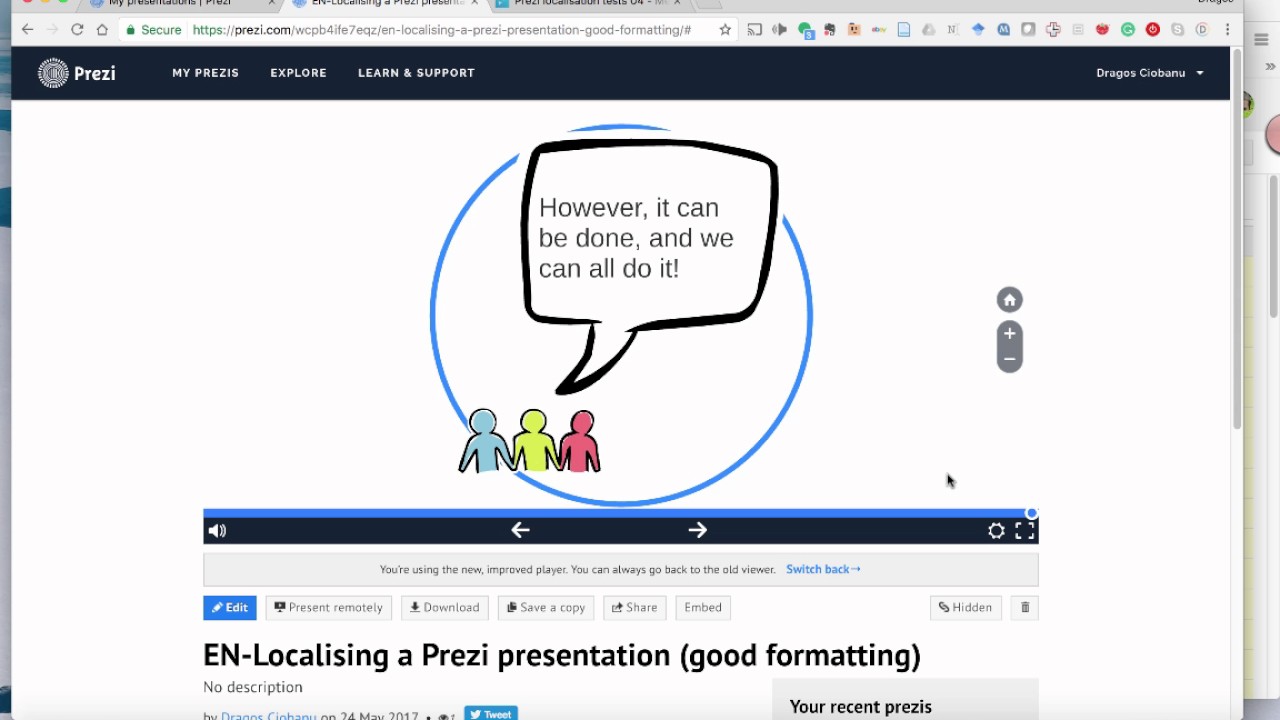Click Present remotely
This screenshot has height=720, width=1280.
pos(329,608)
